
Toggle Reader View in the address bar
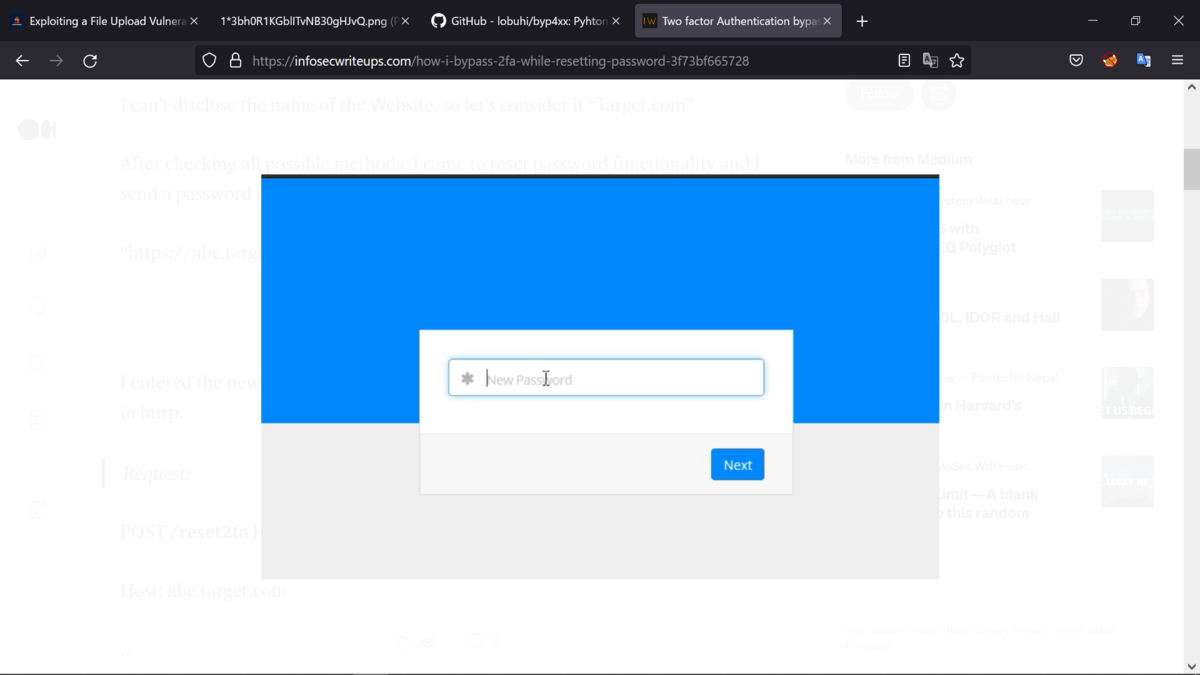904,60
